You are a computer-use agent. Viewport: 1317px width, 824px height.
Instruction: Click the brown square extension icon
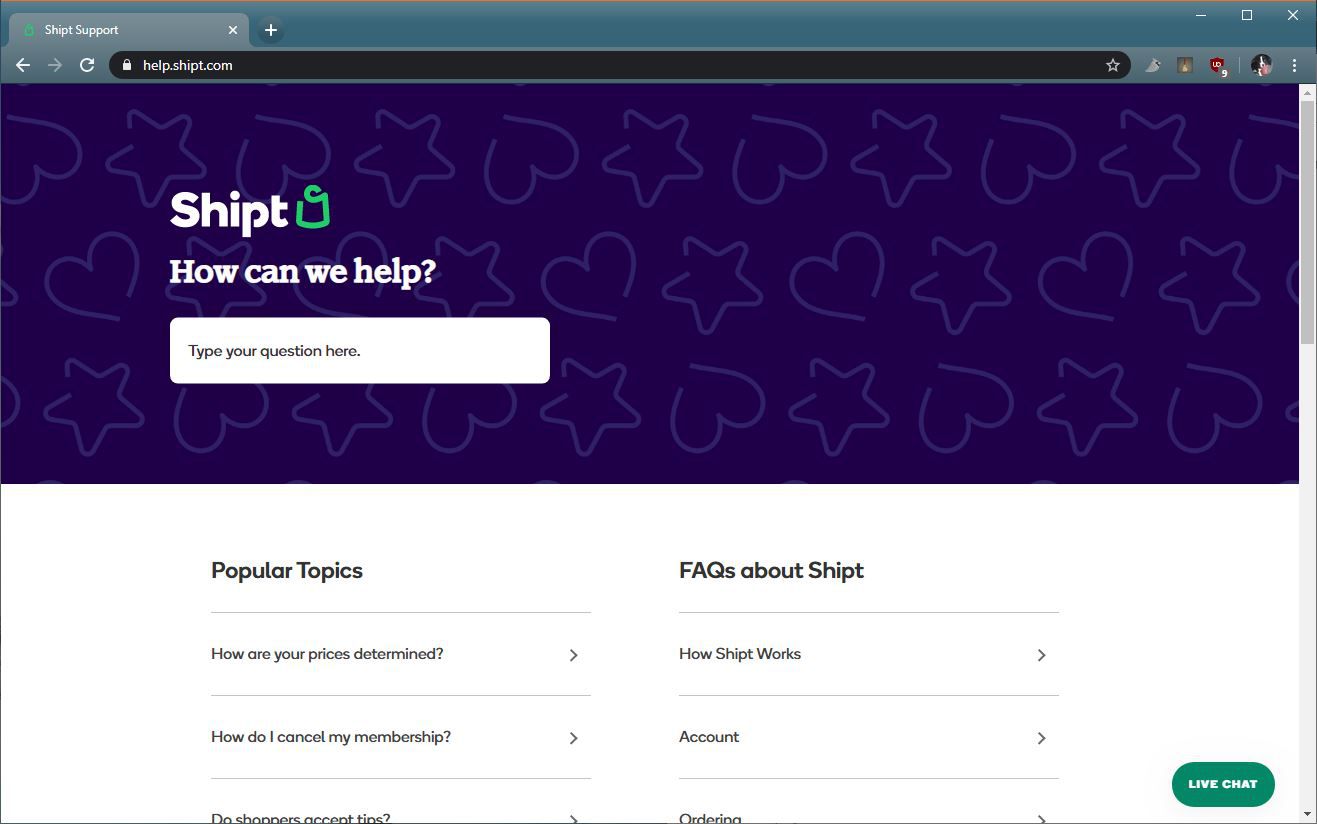pyautogui.click(x=1185, y=65)
